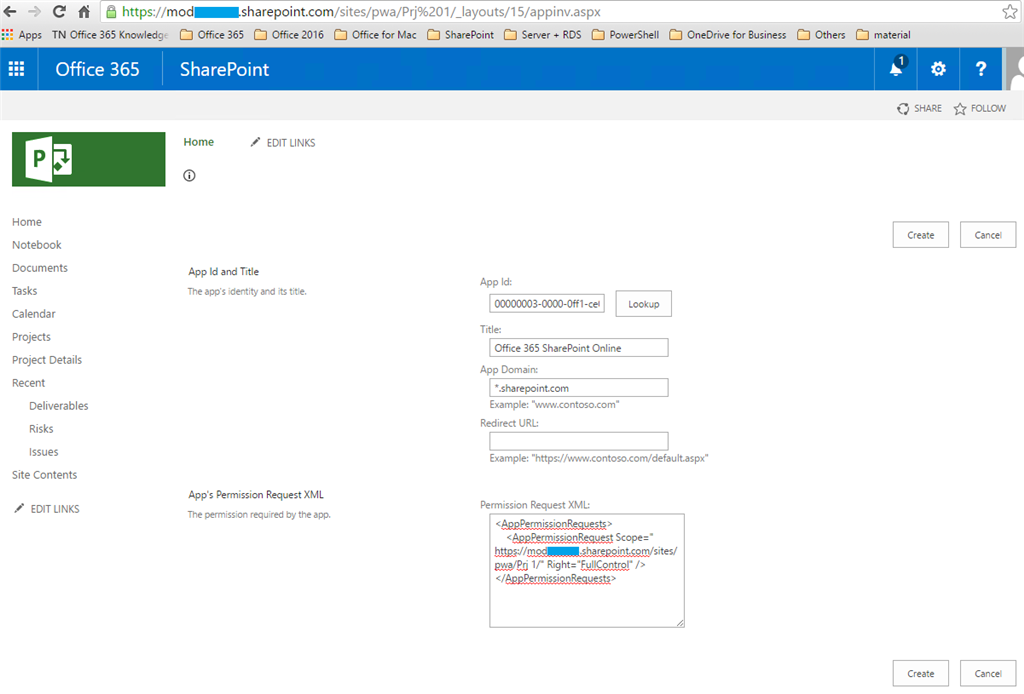Click the secure padlock icon in address bar
This screenshot has height=694, width=1024.
[x=111, y=12]
